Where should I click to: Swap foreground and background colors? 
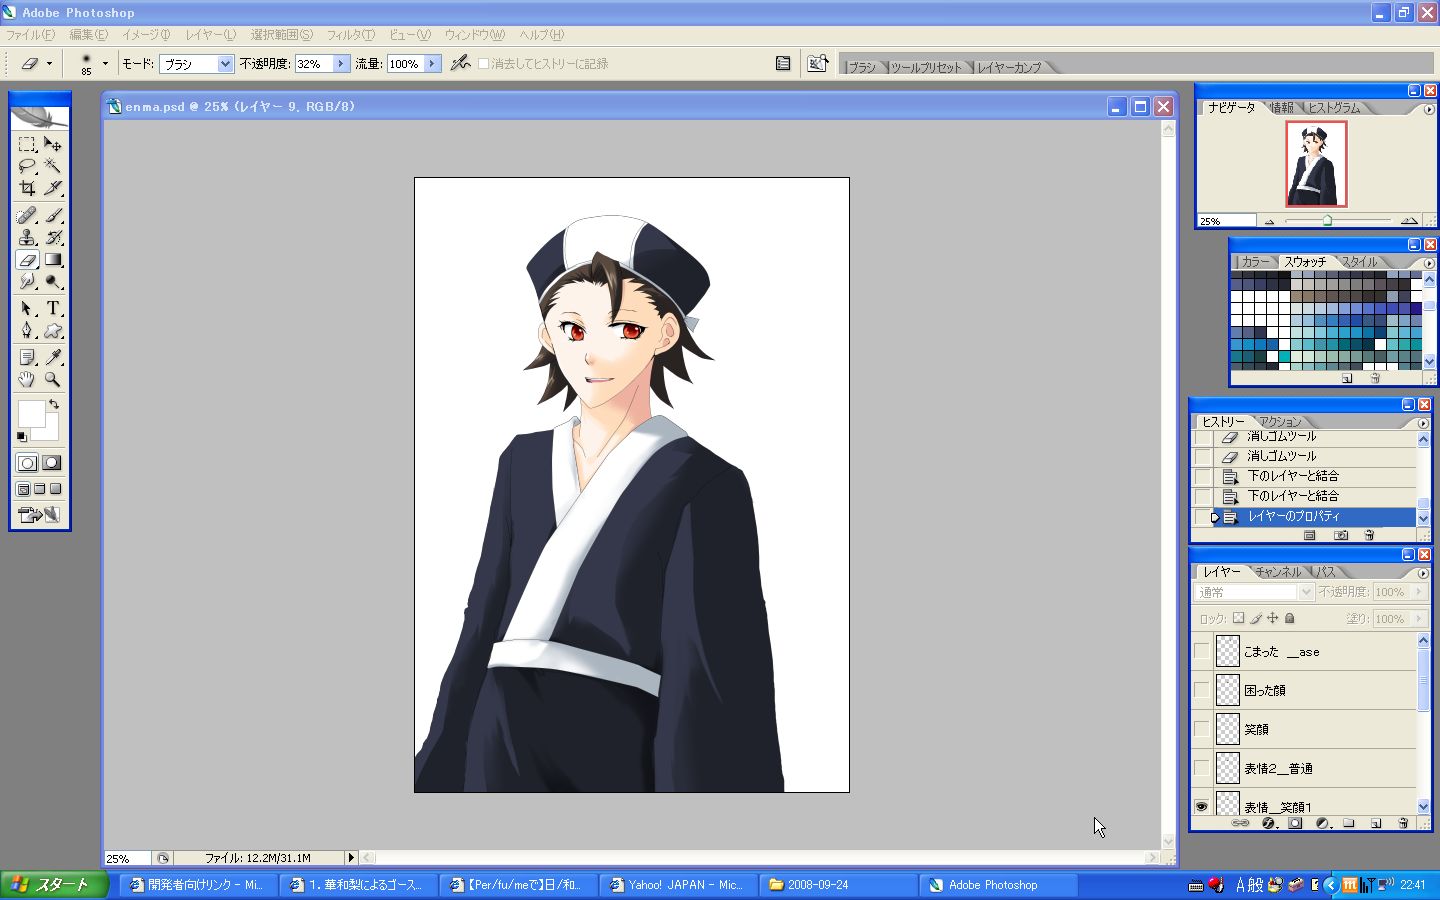(54, 405)
